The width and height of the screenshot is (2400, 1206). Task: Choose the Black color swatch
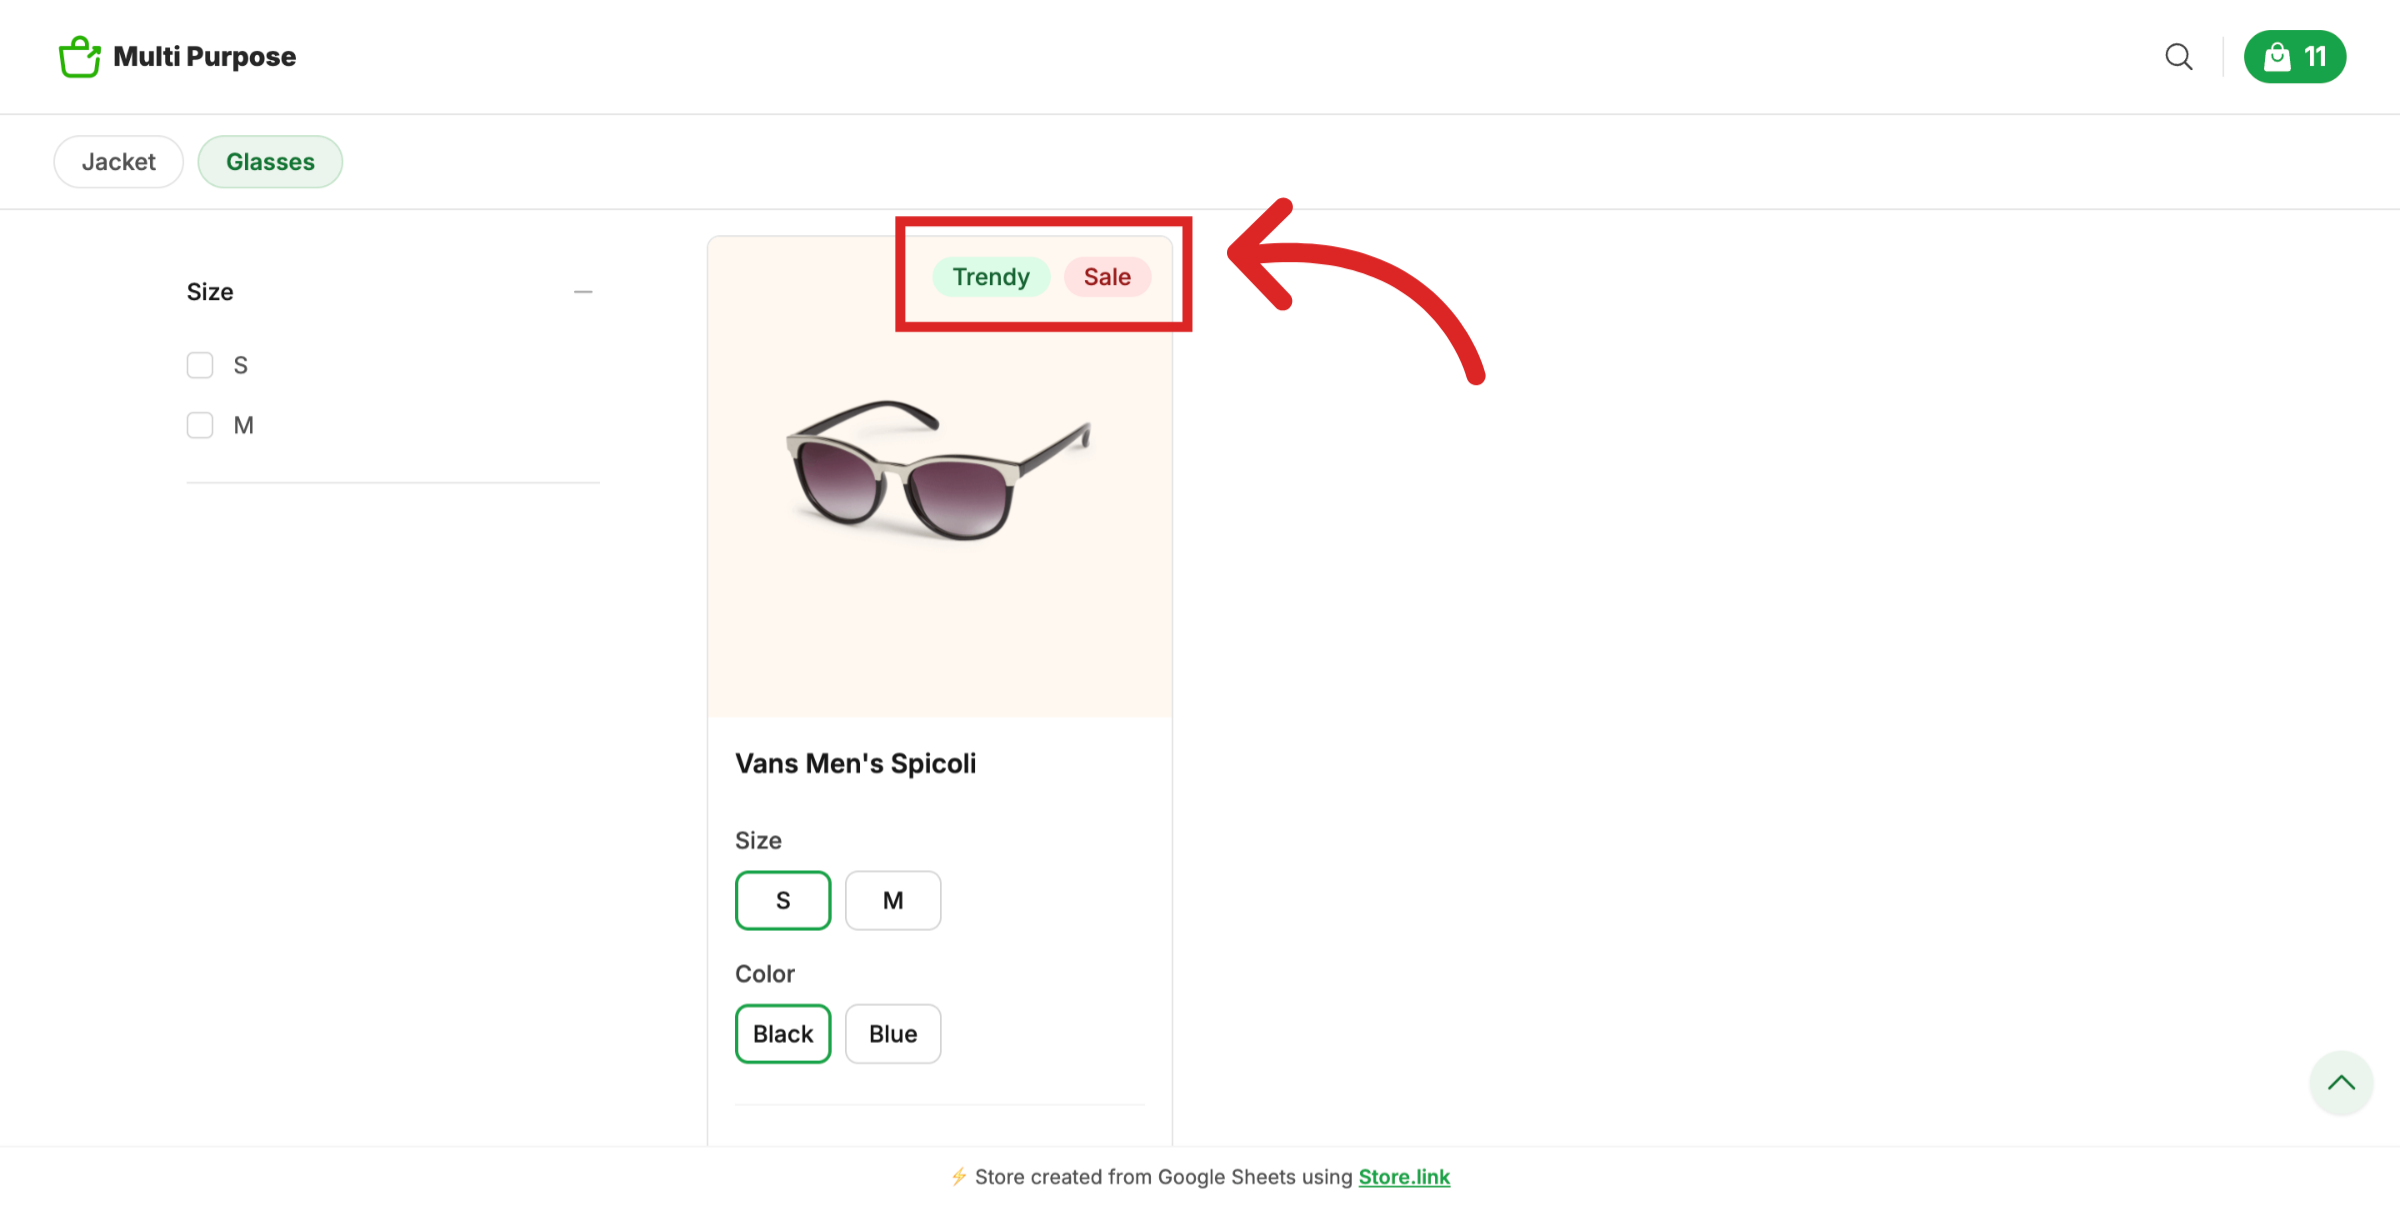point(783,1033)
